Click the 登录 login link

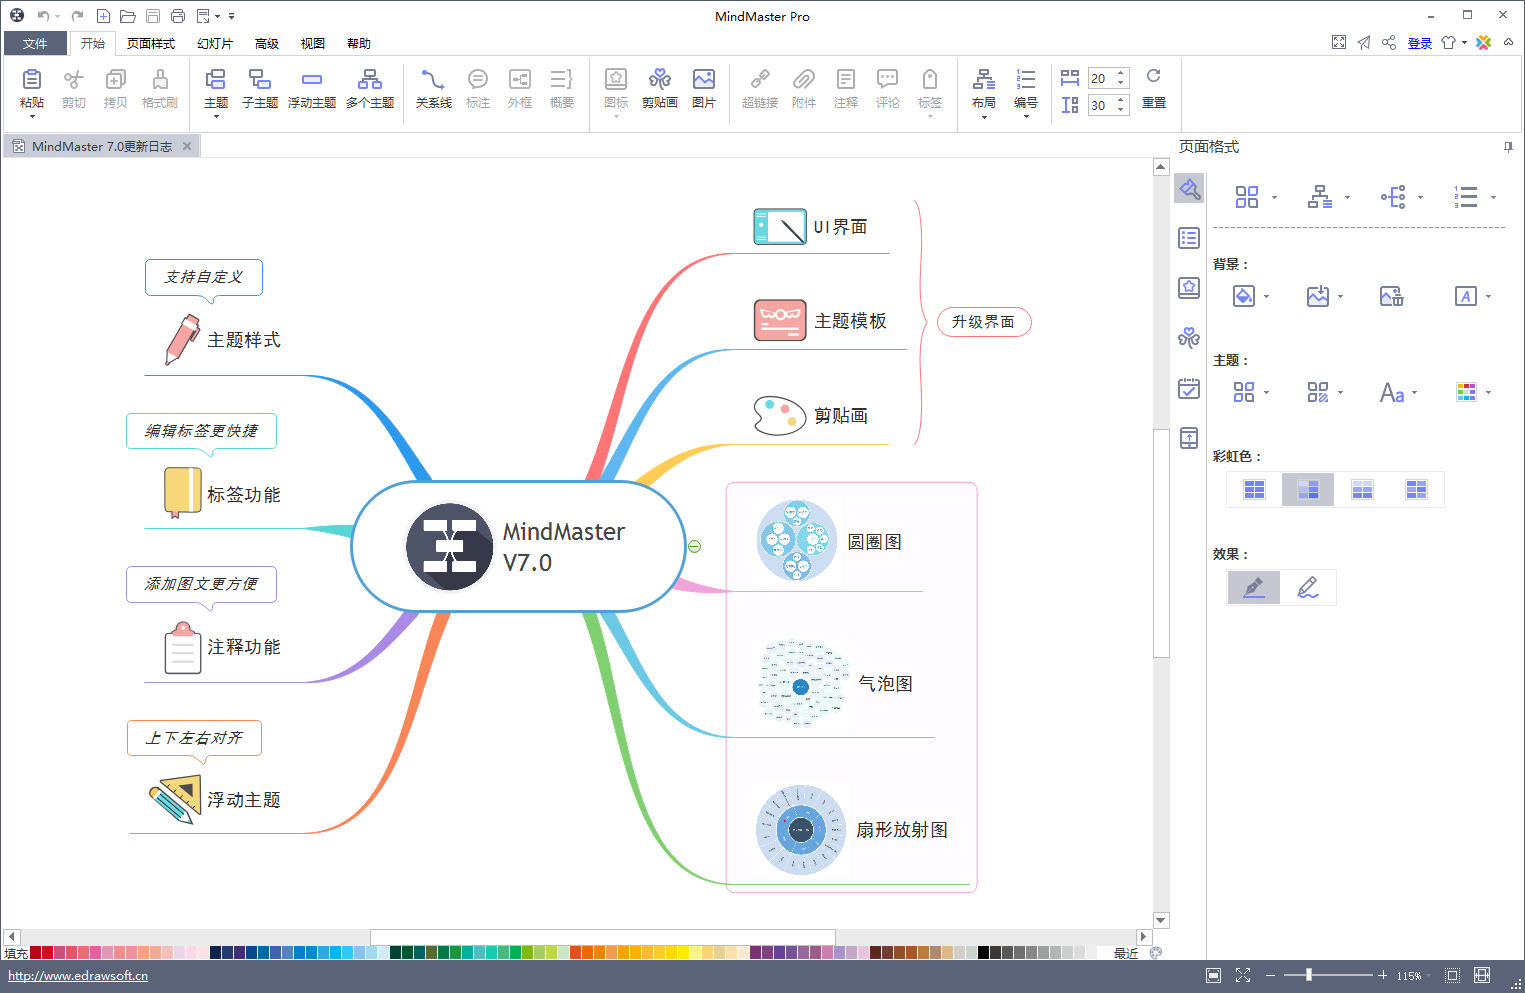coord(1420,43)
